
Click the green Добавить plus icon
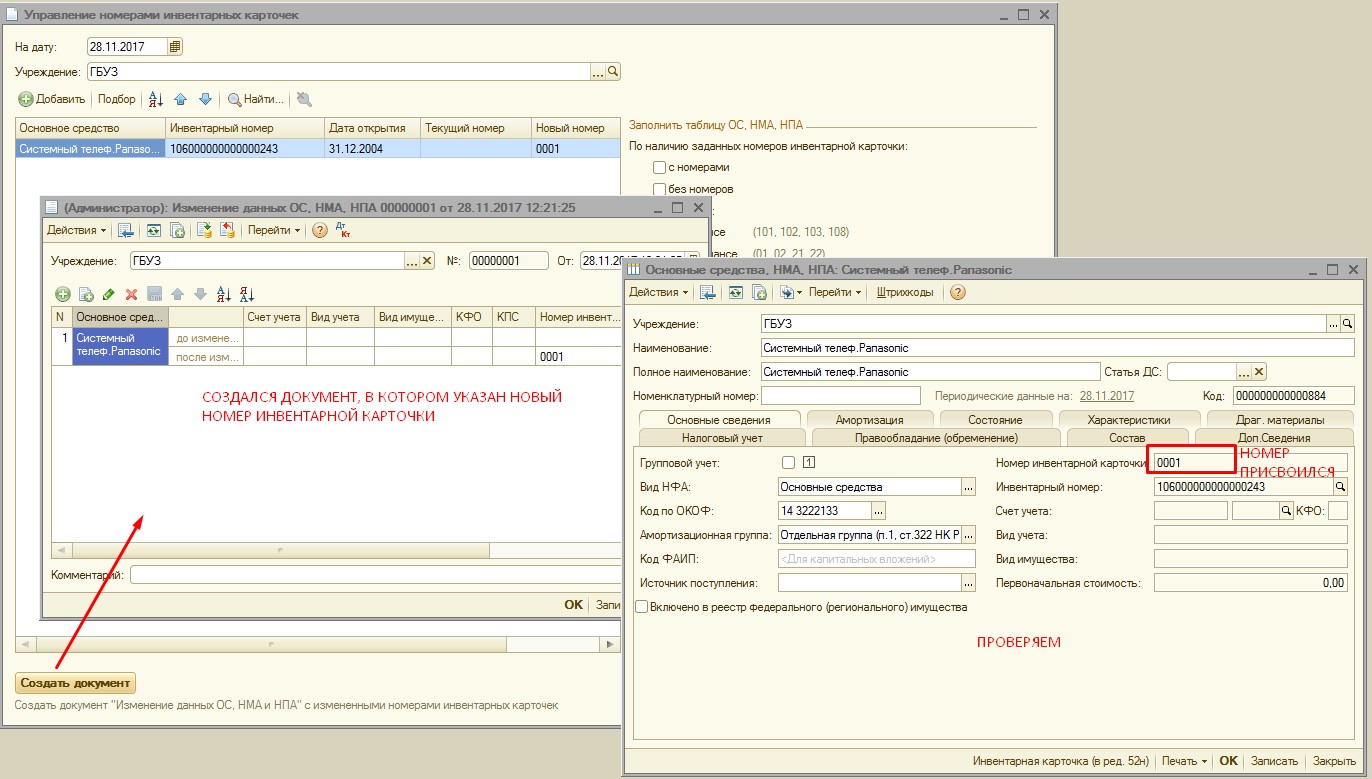coord(26,99)
